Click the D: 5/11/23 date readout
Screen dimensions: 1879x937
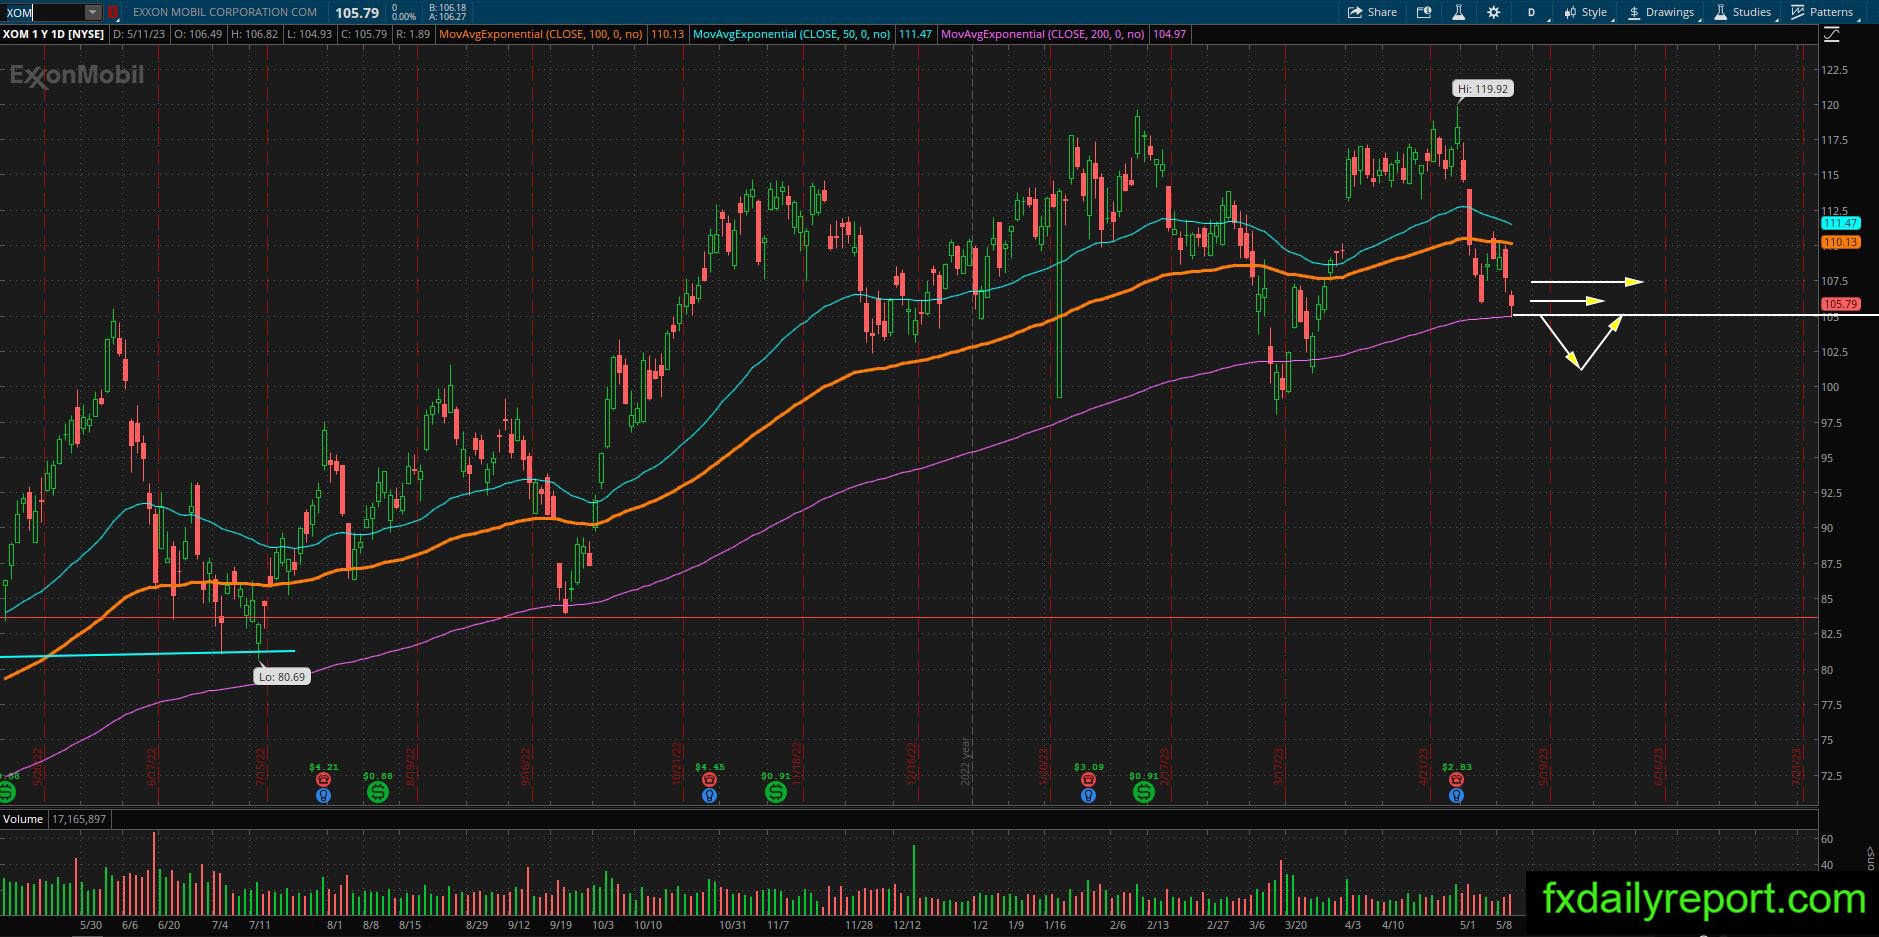139,34
